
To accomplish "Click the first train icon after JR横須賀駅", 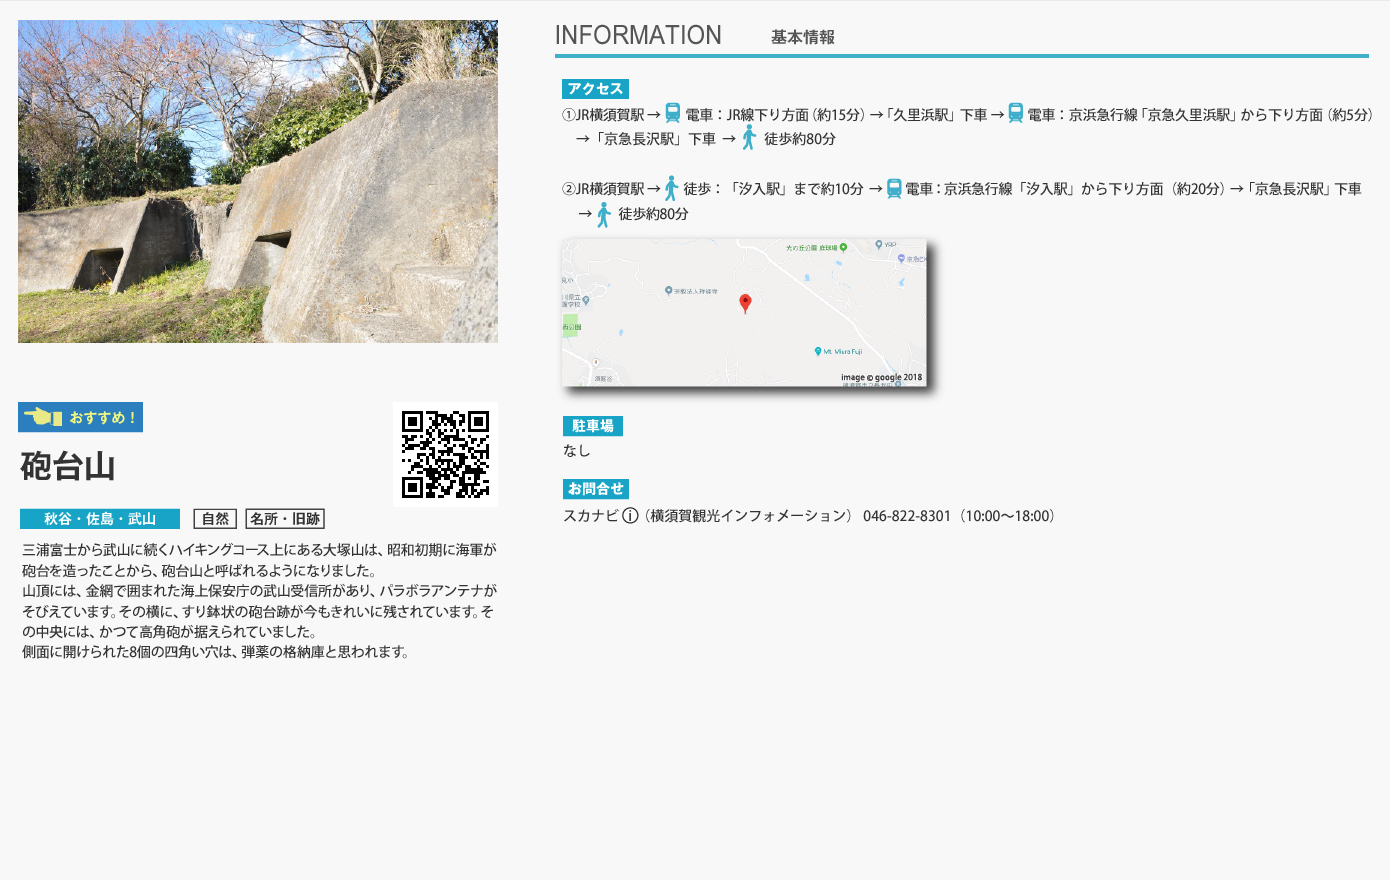I will (673, 114).
